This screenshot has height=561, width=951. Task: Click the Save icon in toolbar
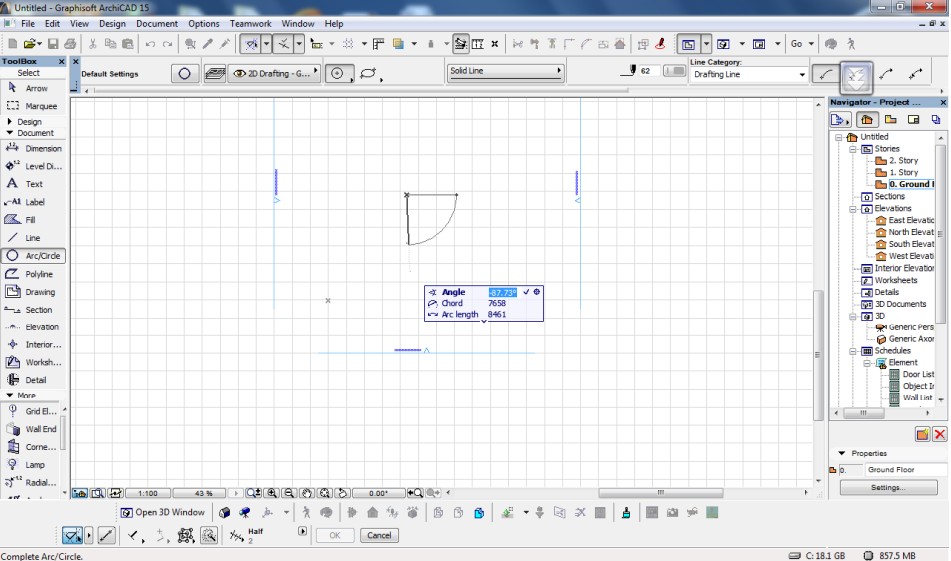click(x=53, y=44)
